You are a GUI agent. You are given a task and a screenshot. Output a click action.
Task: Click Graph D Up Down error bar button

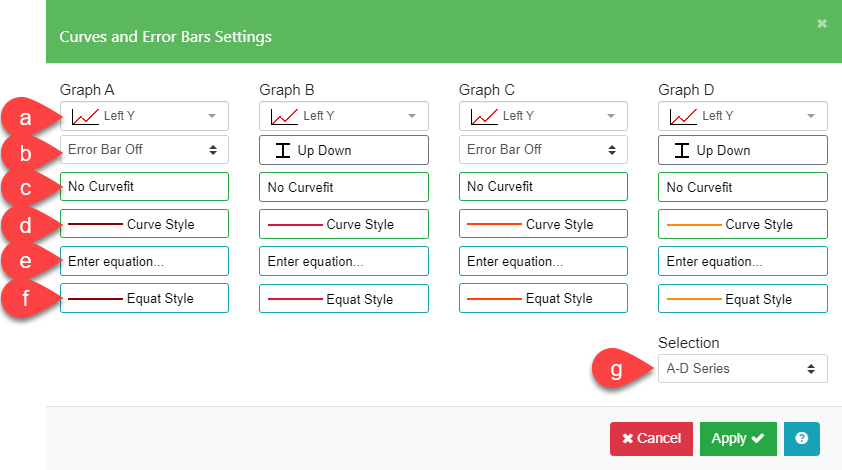tap(742, 150)
